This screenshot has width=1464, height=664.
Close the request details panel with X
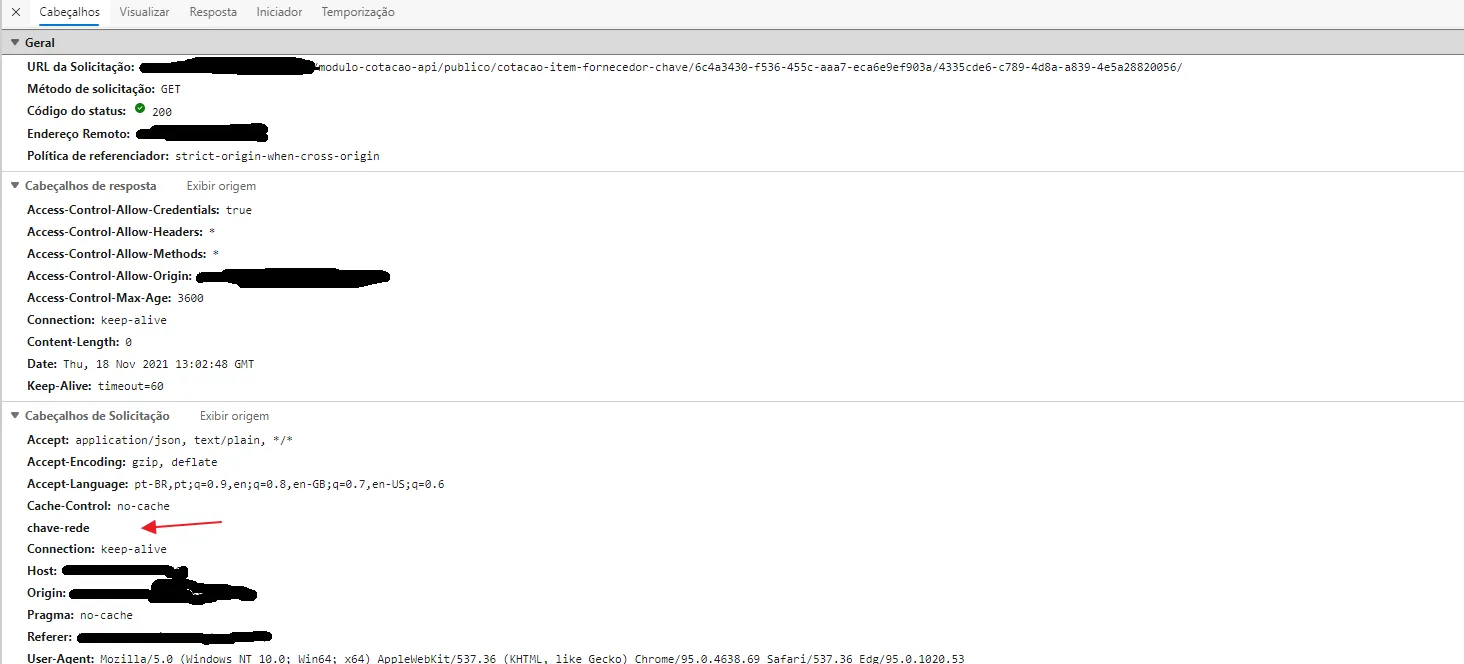click(15, 12)
